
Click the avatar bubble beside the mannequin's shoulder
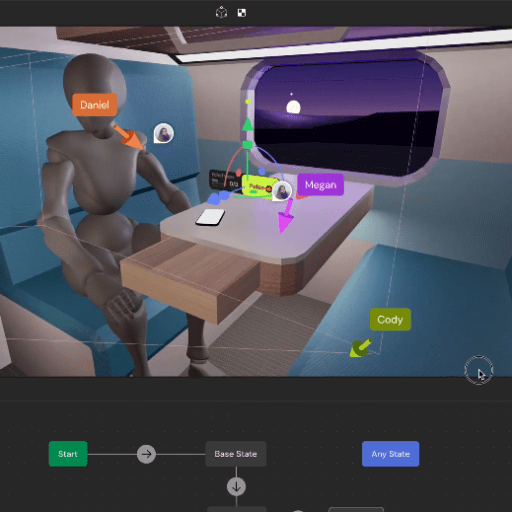coord(163,133)
